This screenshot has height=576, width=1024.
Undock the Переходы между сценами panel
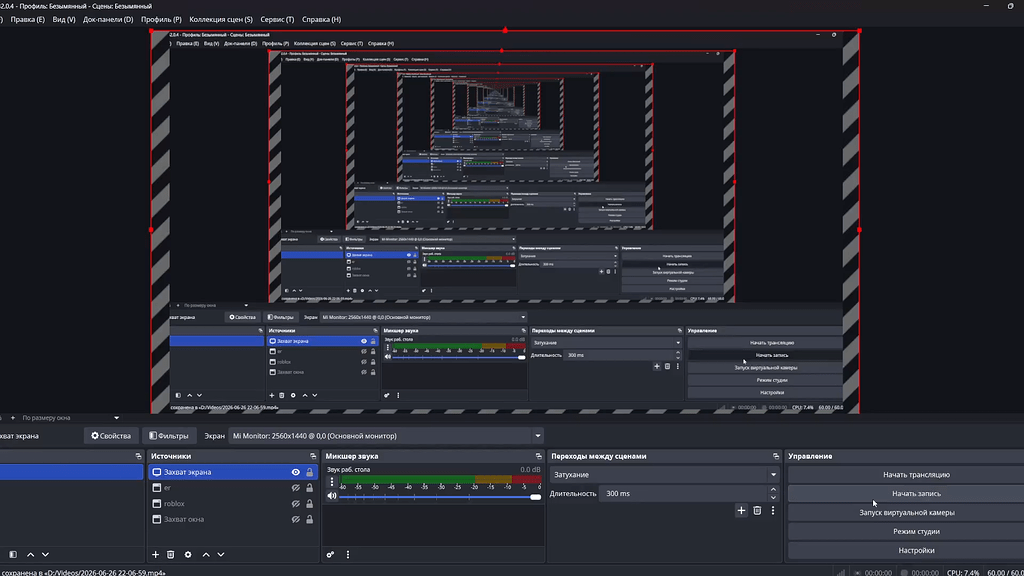click(776, 456)
